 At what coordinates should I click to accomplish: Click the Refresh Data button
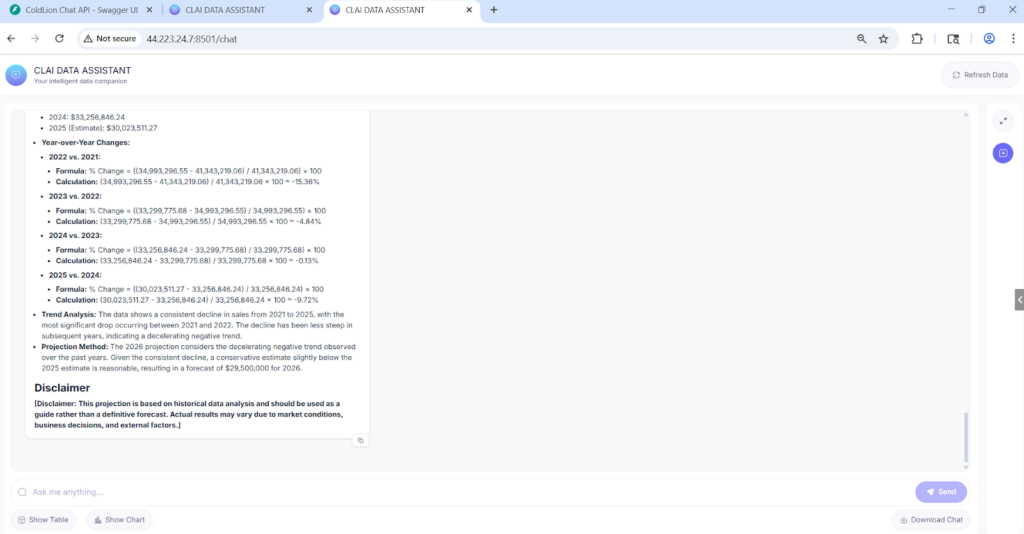pyautogui.click(x=979, y=75)
